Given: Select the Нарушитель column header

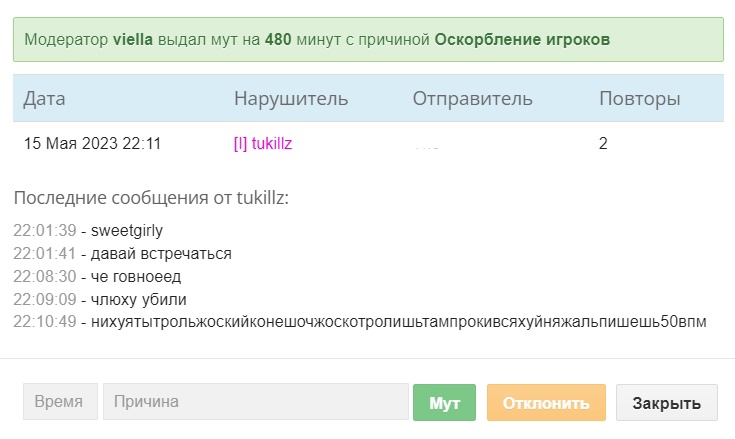Looking at the screenshot, I should pos(291,99).
